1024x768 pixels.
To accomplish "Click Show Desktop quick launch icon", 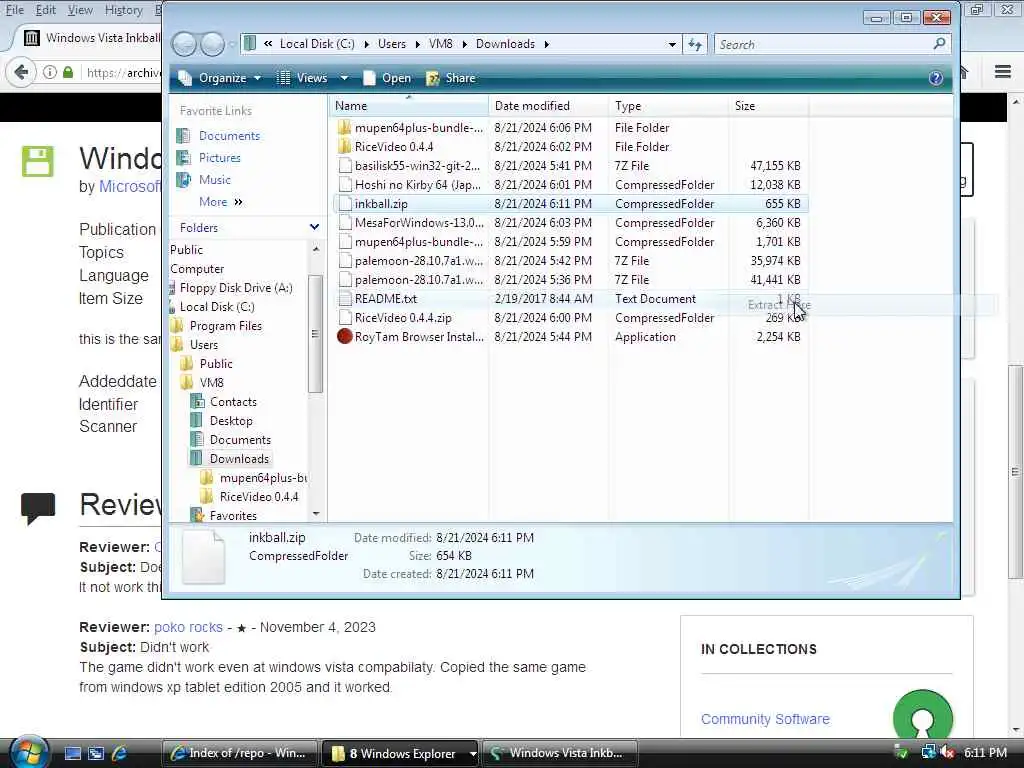I will click(x=73, y=754).
